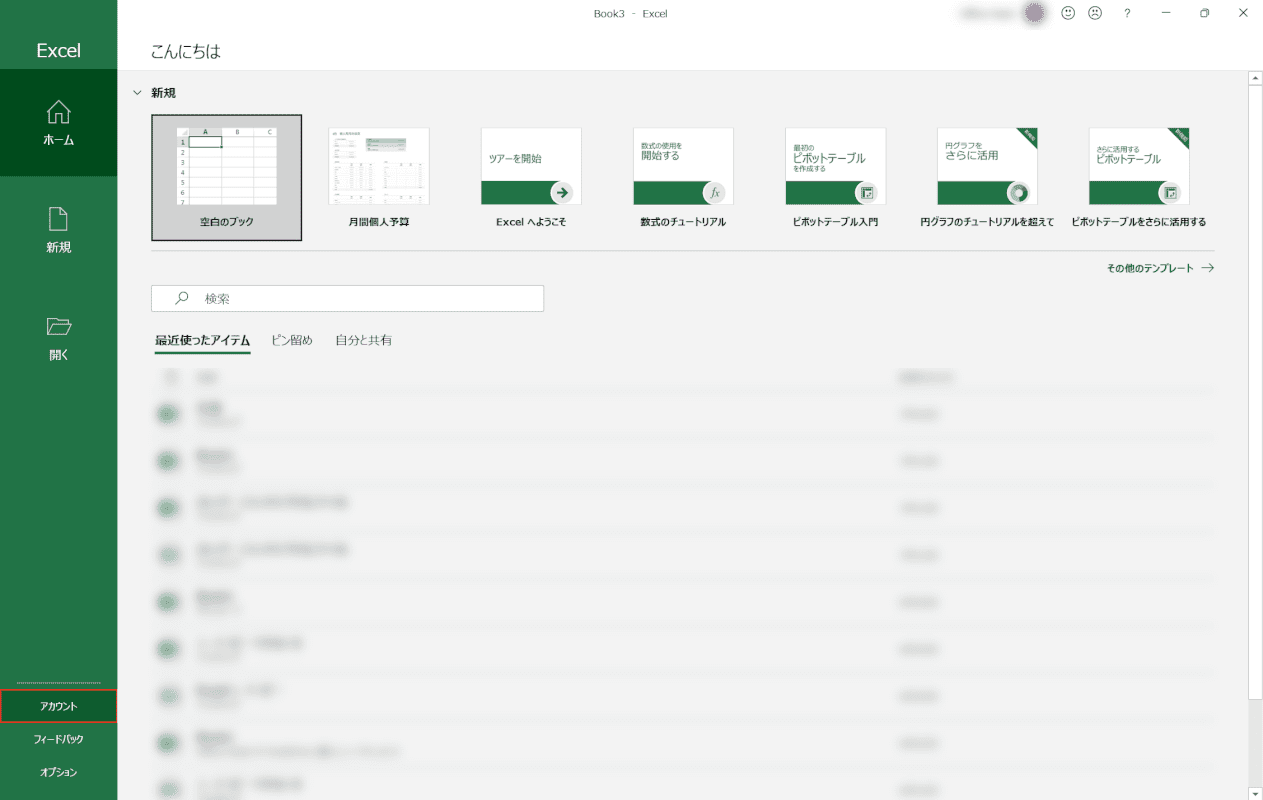The height and width of the screenshot is (800, 1263).
Task: Open オプション in the sidebar
Action: coord(59,772)
